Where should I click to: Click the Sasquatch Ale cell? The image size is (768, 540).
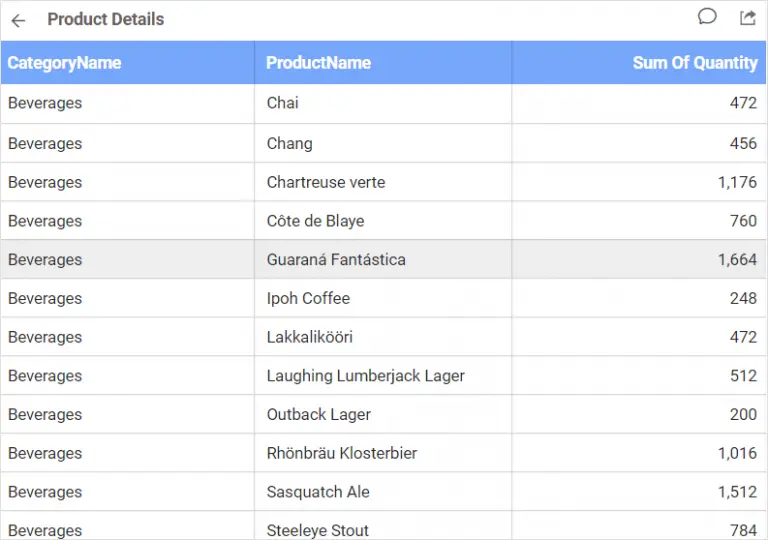click(x=318, y=492)
